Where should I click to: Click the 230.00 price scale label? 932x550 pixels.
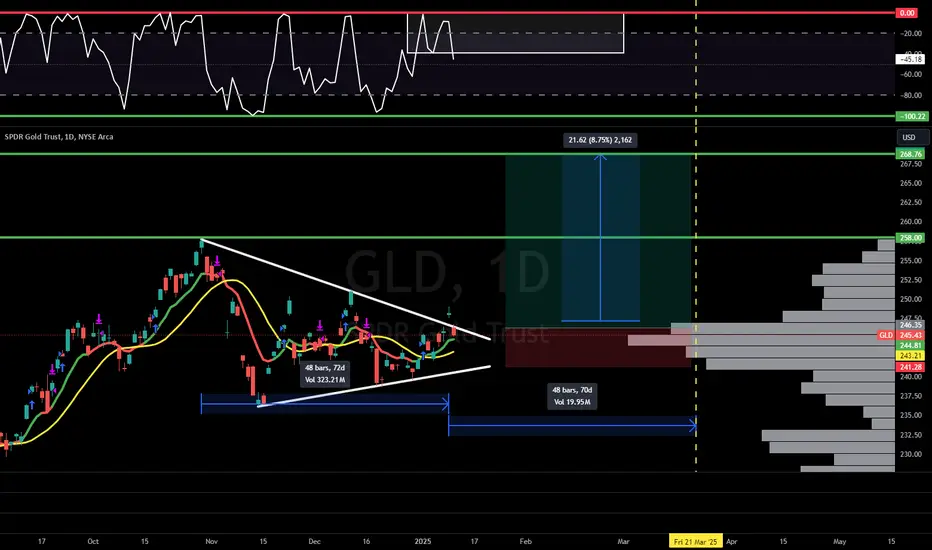(x=911, y=454)
